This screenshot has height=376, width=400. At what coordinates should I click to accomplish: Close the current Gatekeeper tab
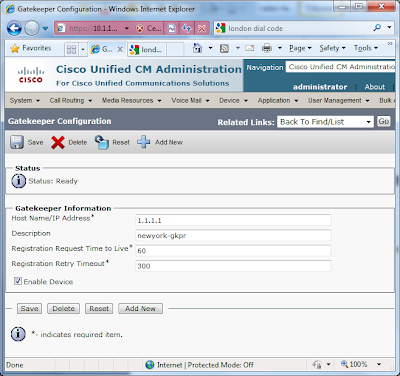tap(120, 50)
